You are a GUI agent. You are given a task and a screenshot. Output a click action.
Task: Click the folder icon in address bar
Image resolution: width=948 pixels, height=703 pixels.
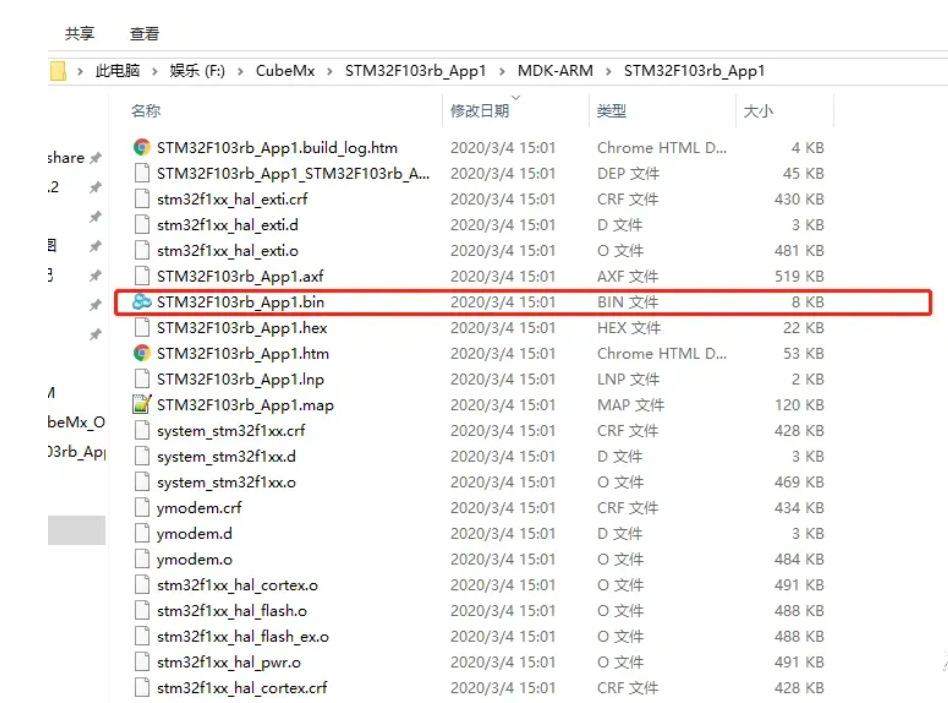(x=58, y=71)
